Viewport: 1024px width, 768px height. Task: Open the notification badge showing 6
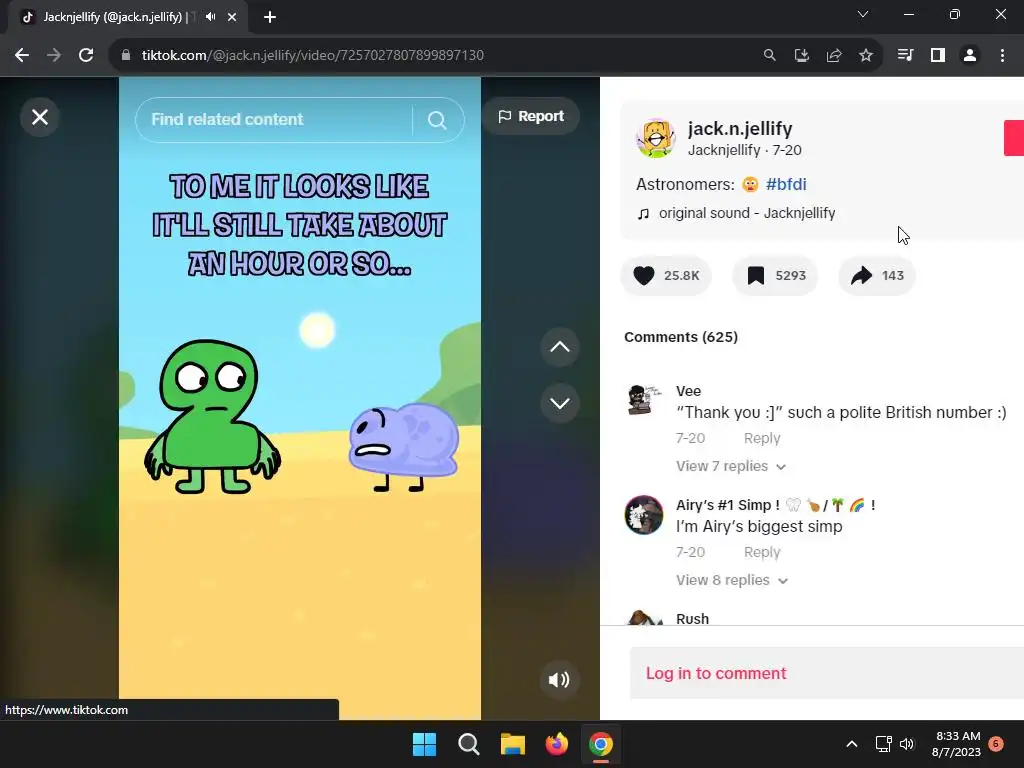click(x=996, y=743)
